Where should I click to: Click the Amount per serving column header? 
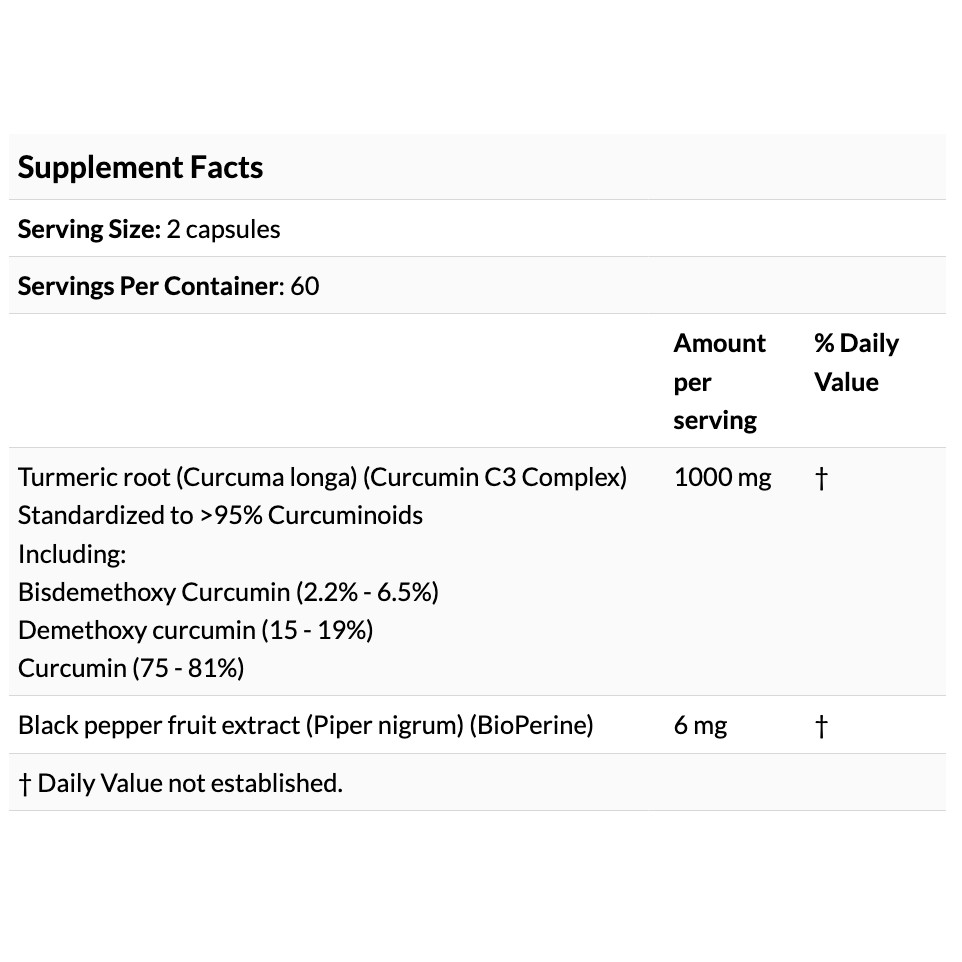coord(719,381)
